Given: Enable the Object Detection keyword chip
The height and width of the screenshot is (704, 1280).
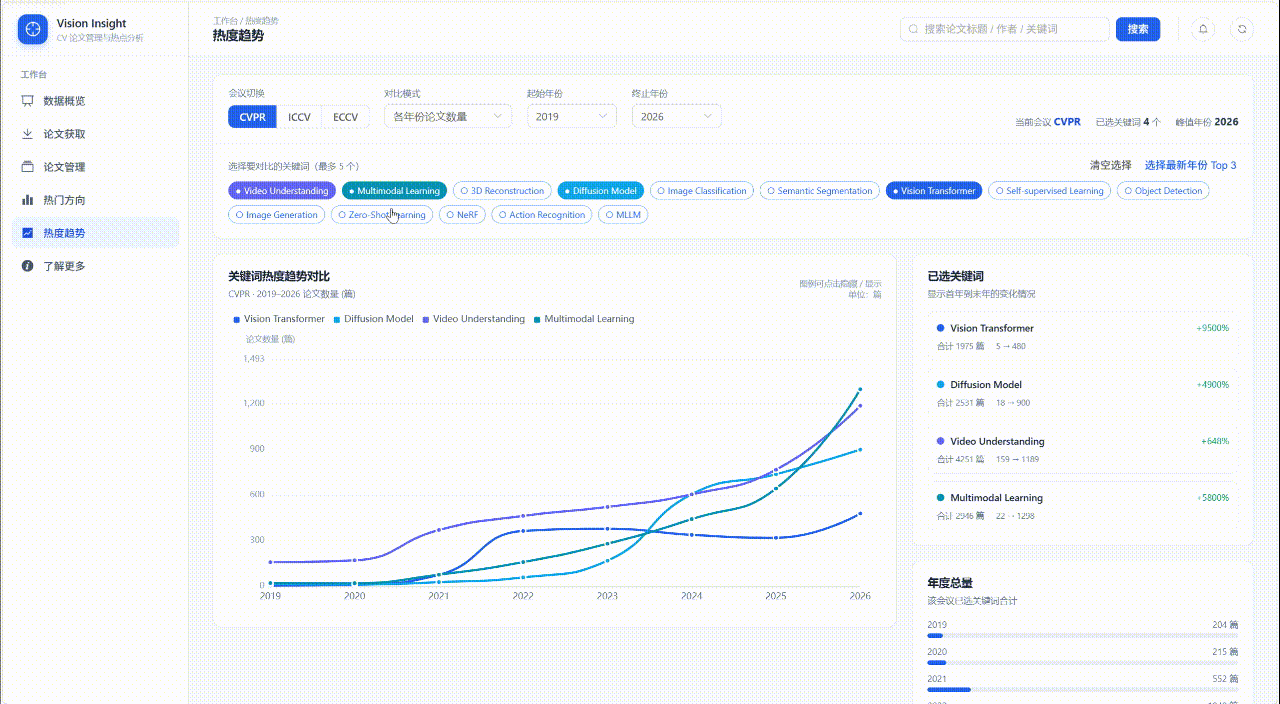Looking at the screenshot, I should click(1163, 191).
